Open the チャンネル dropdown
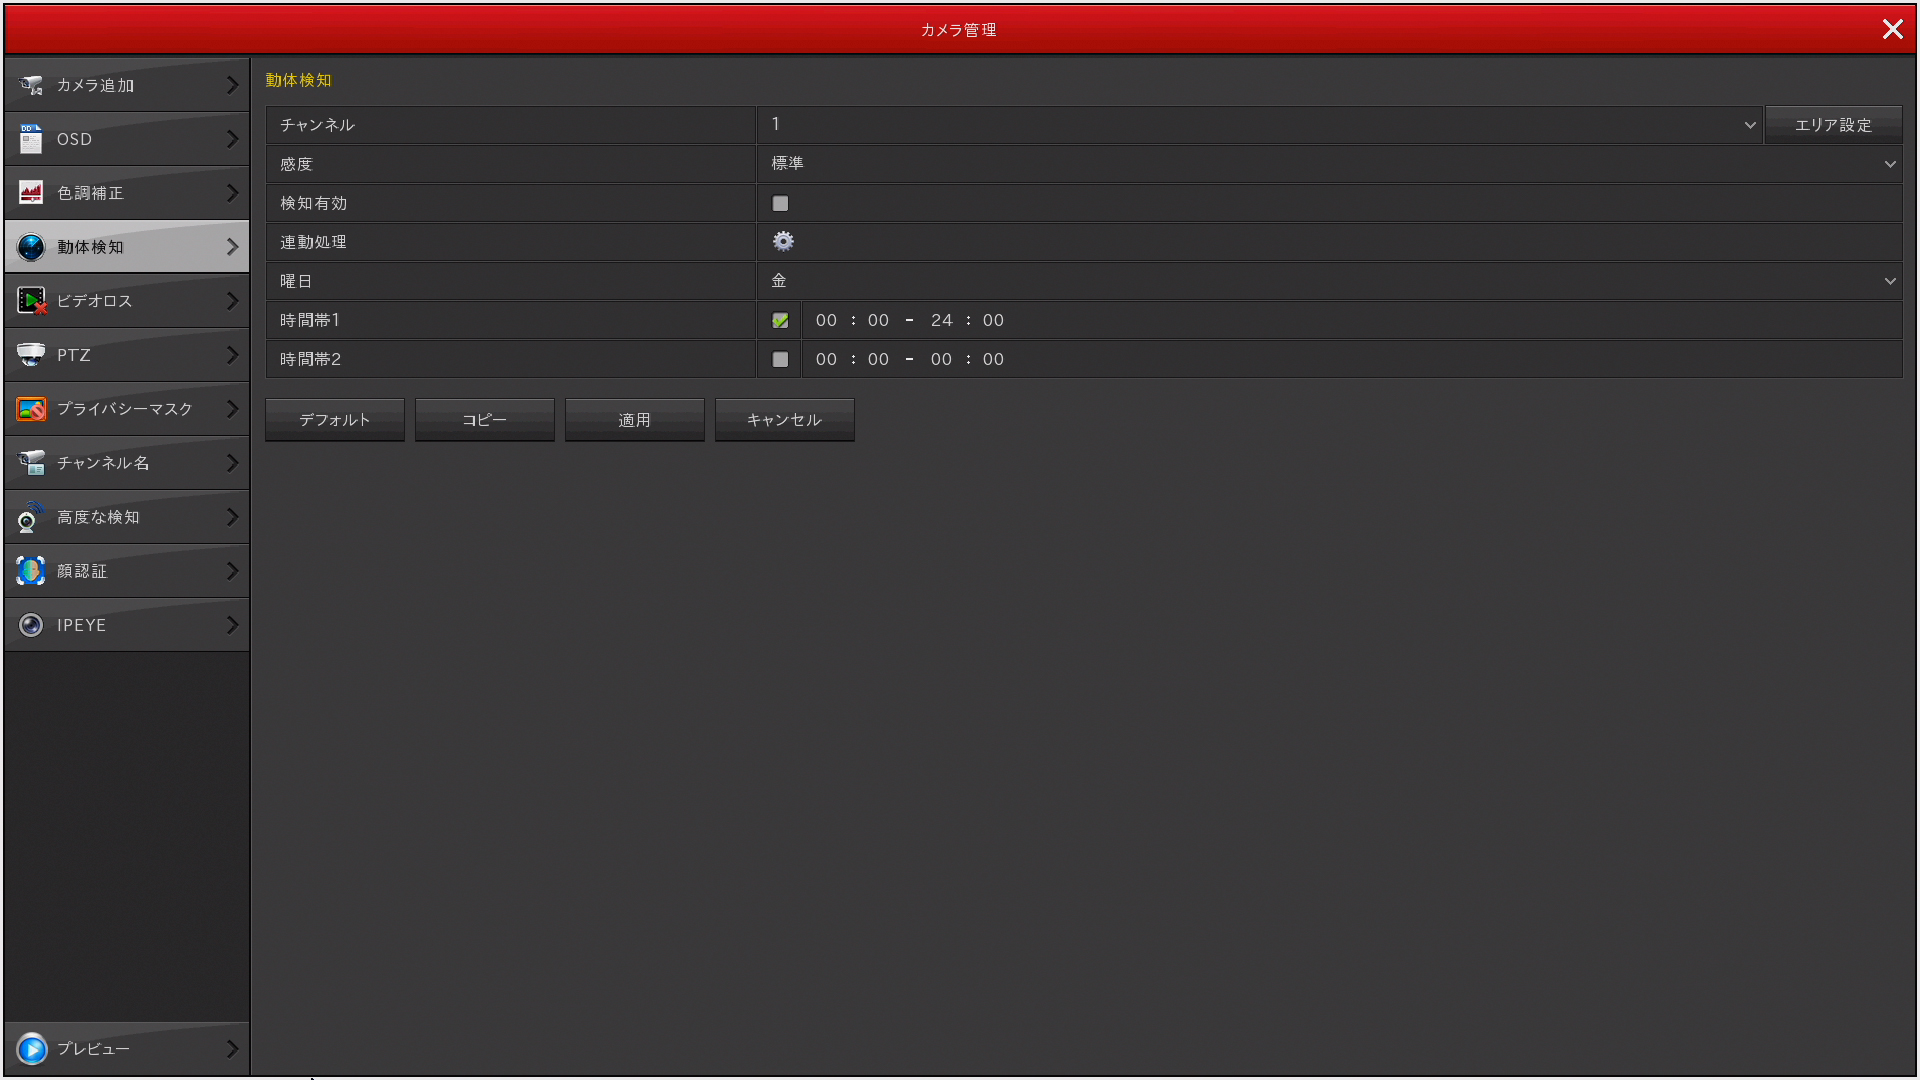 click(x=1259, y=125)
